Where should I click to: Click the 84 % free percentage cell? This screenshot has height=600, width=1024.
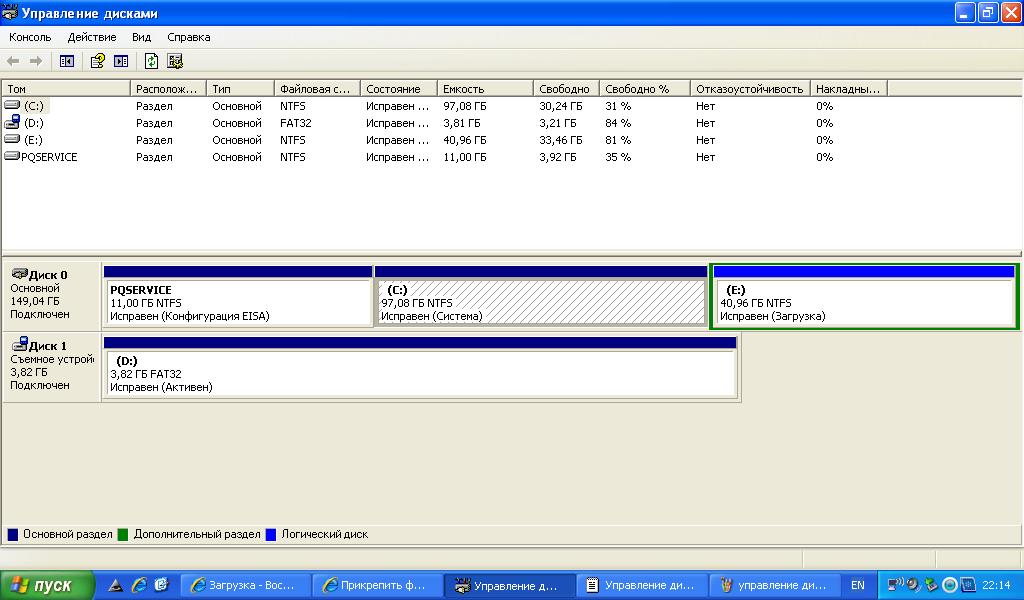pos(618,123)
